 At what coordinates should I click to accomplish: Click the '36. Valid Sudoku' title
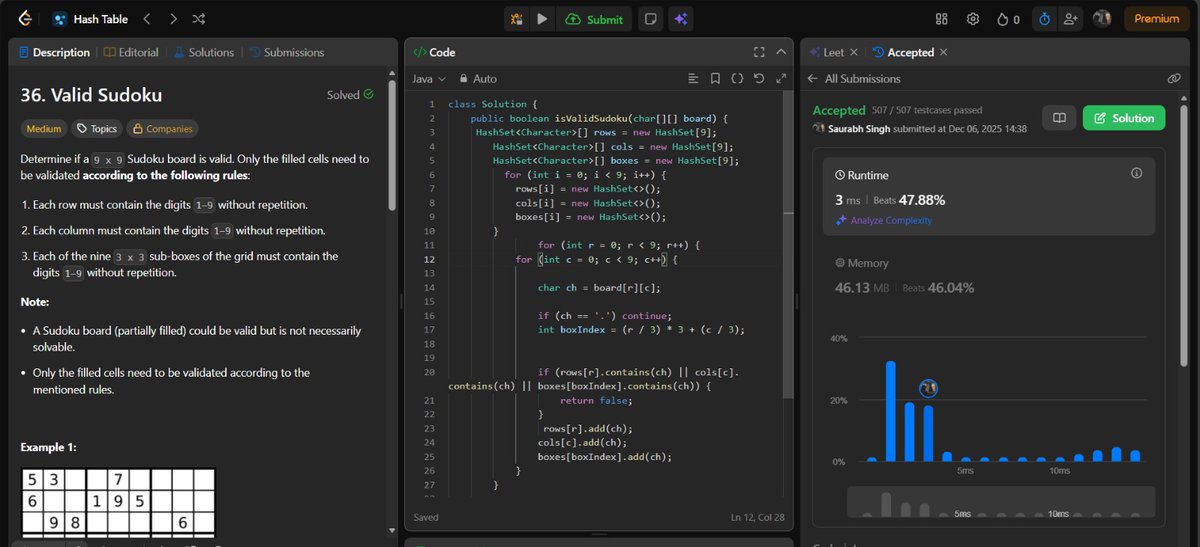(91, 95)
